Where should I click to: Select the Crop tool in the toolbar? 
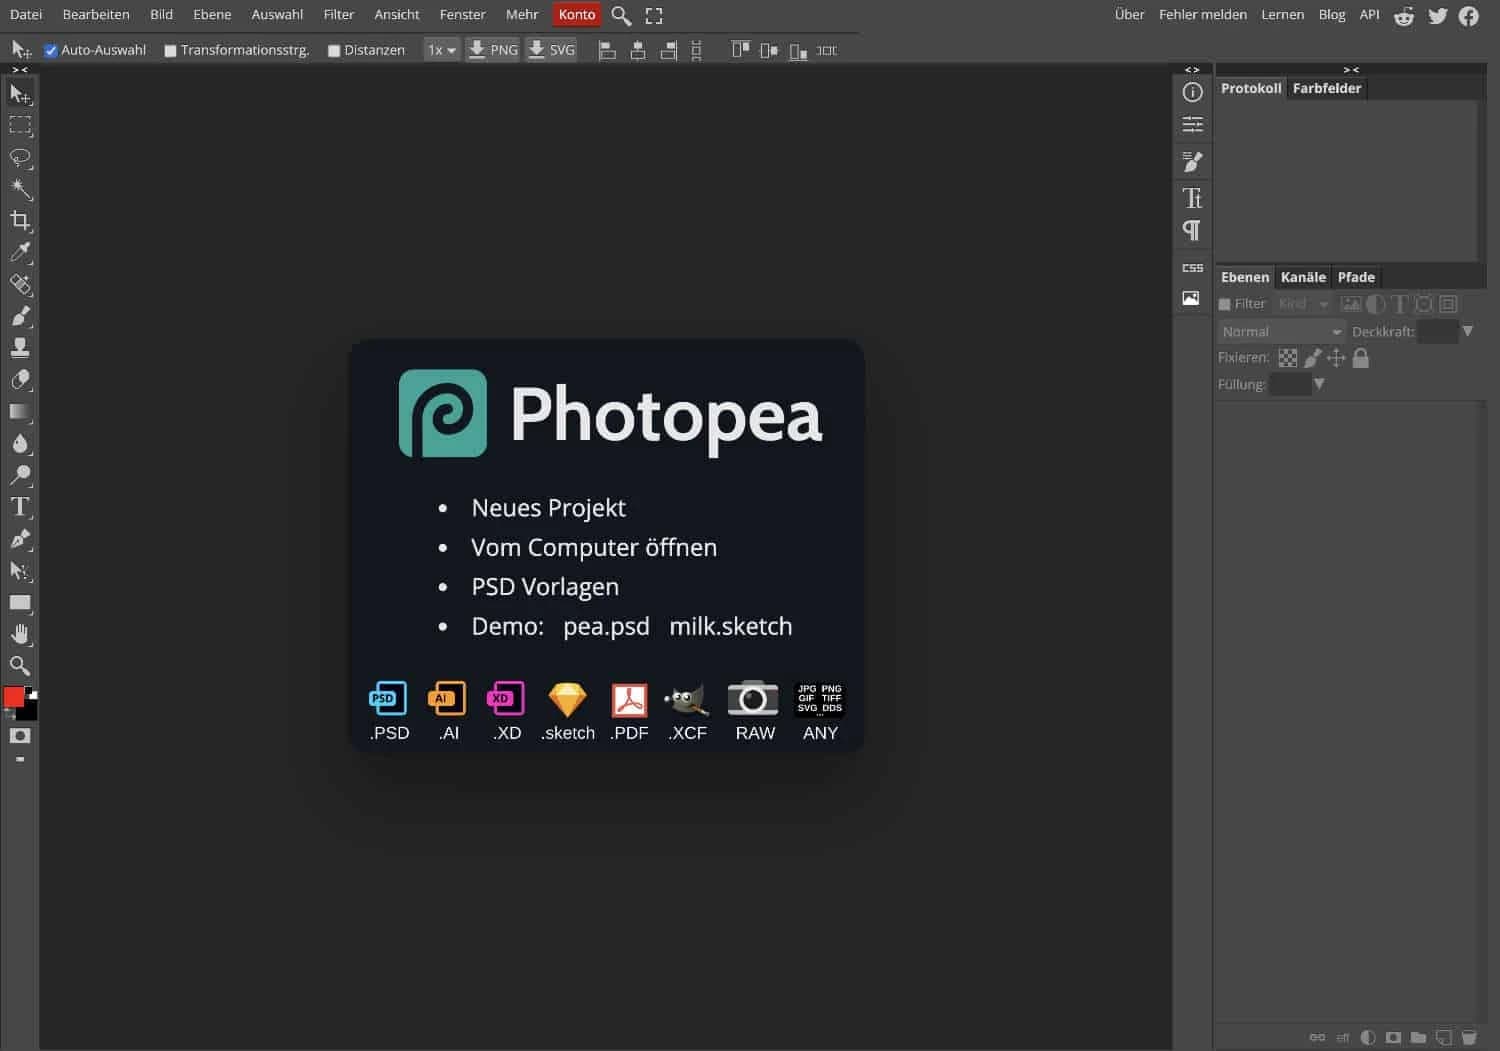20,221
